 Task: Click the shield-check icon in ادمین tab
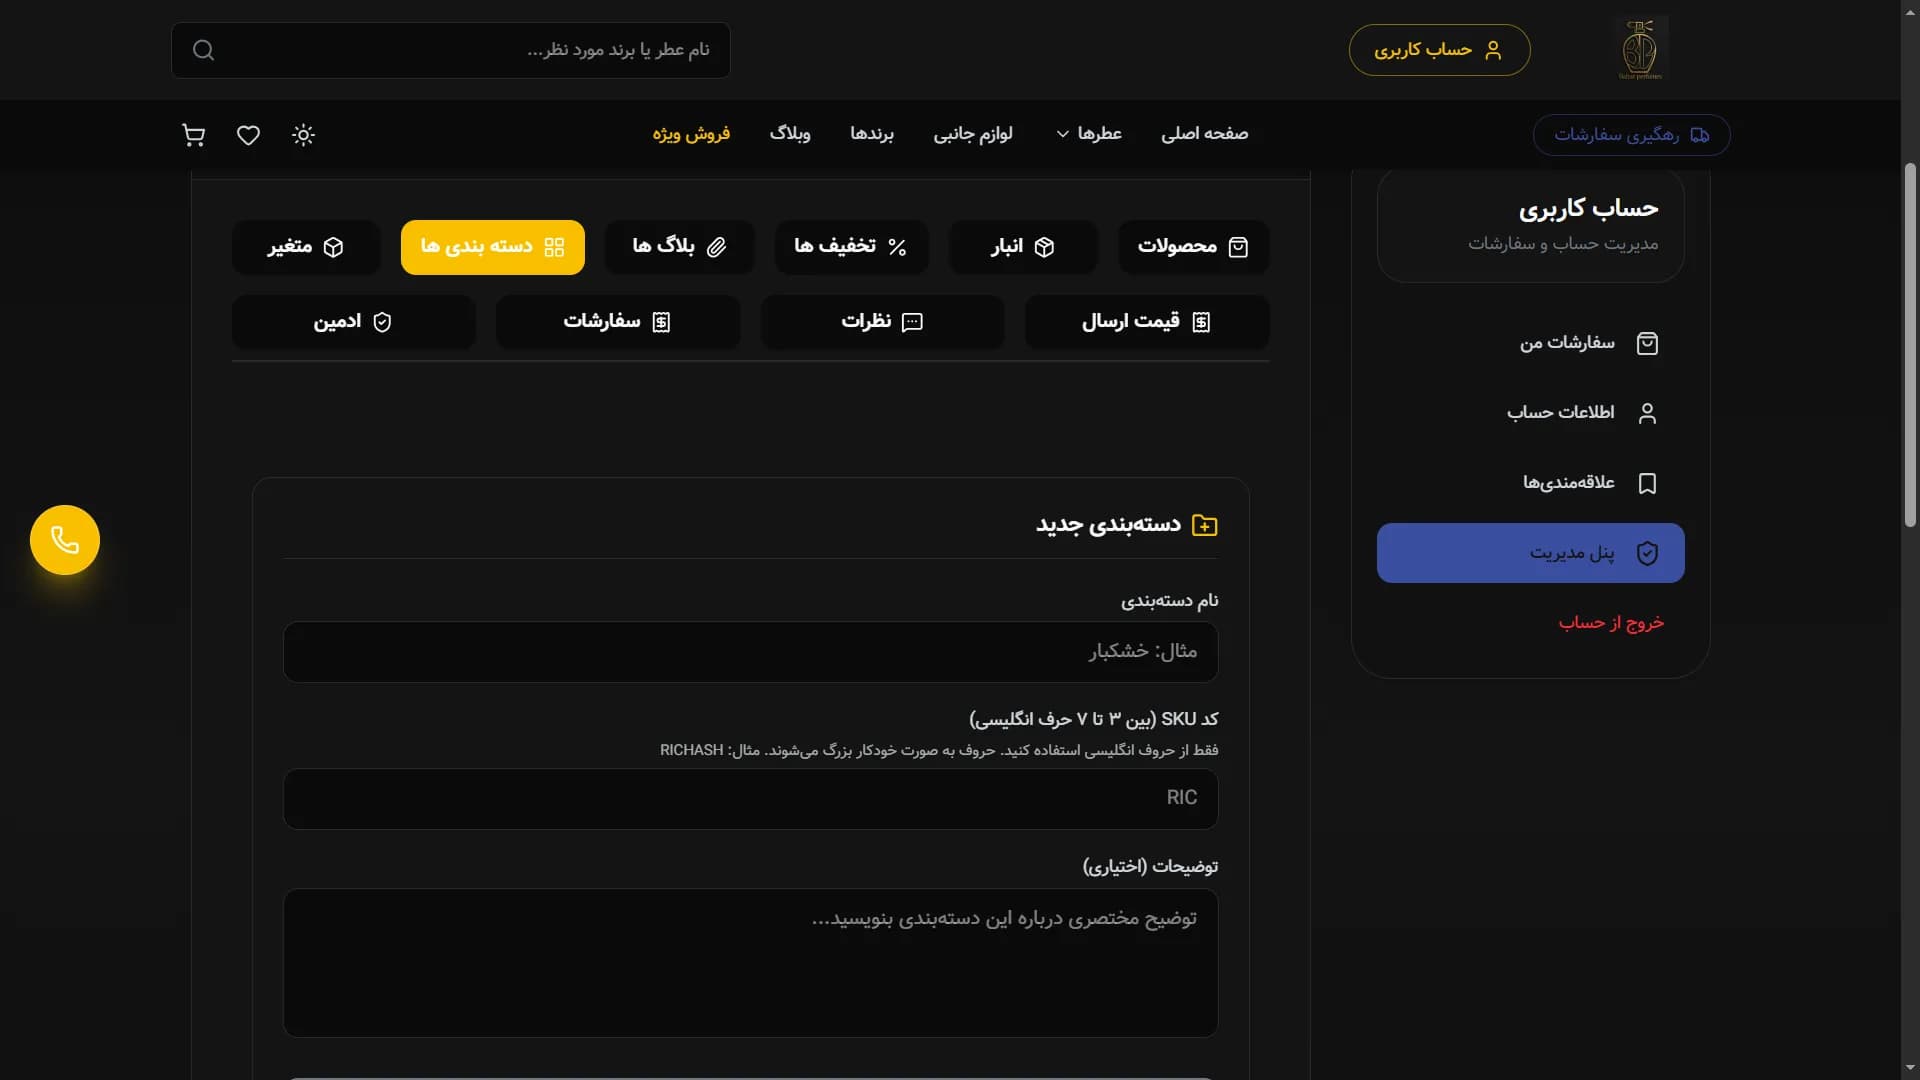(382, 322)
